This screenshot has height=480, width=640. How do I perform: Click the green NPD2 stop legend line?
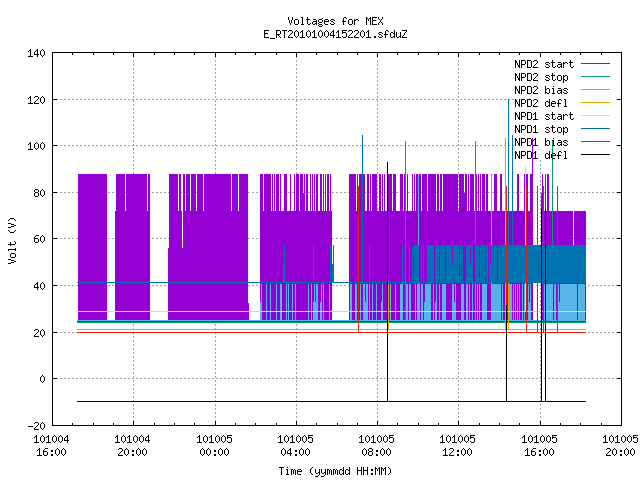click(x=596, y=76)
